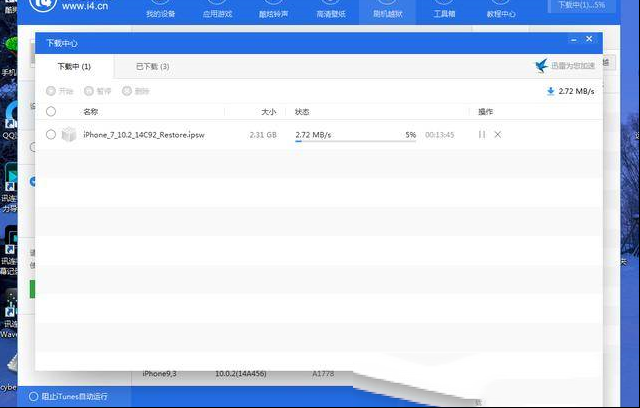Screen dimensions: 640x408
Task: Open 酷炫铃声 in the top navigation
Action: tap(273, 14)
